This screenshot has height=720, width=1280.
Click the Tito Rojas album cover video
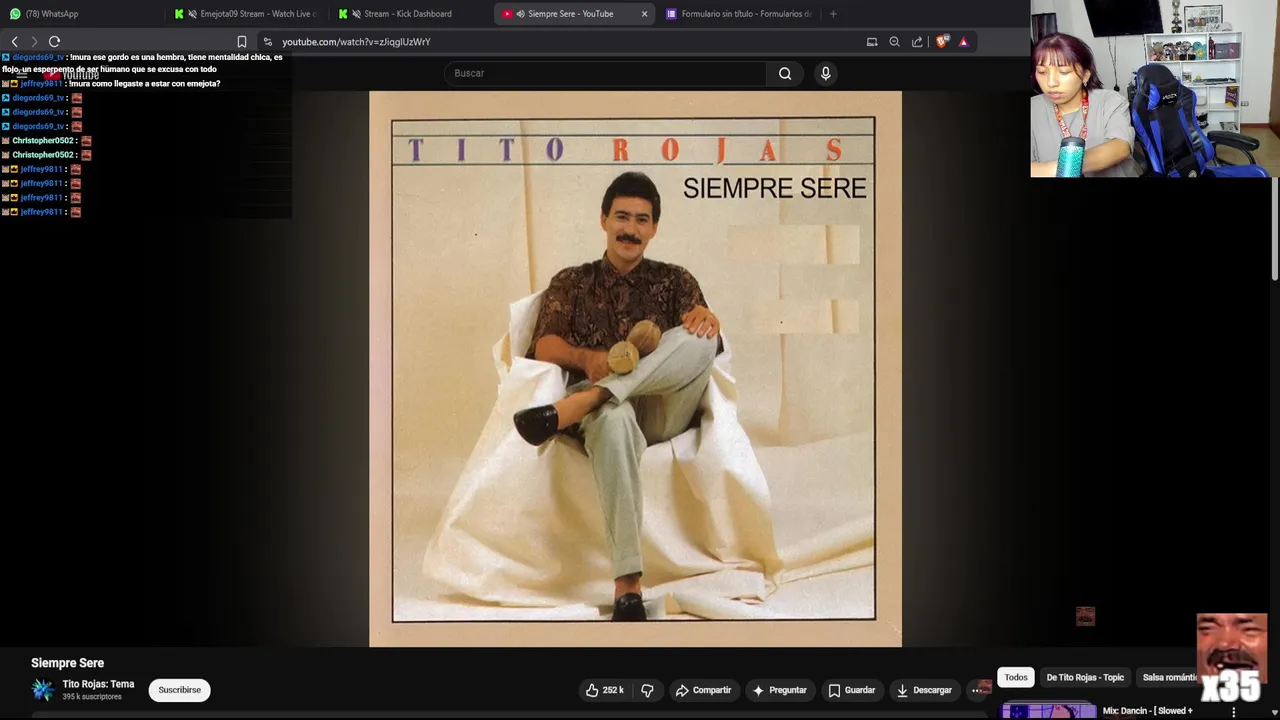coord(635,369)
